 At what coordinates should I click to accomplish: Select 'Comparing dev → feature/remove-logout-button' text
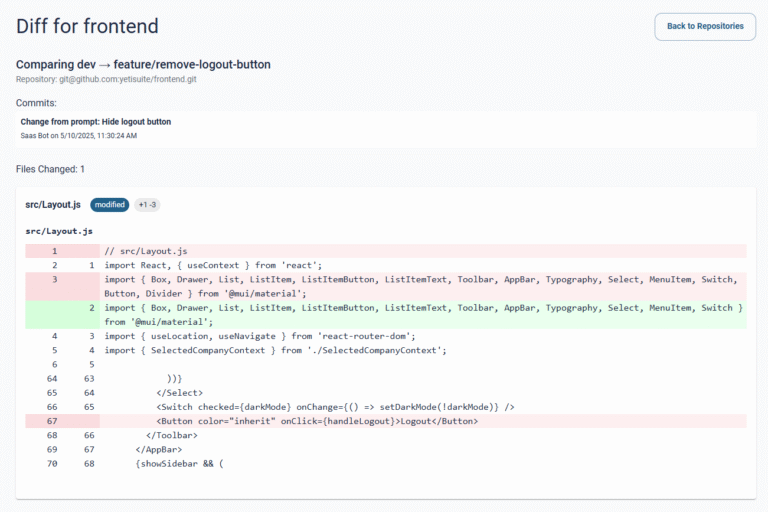[x=143, y=64]
